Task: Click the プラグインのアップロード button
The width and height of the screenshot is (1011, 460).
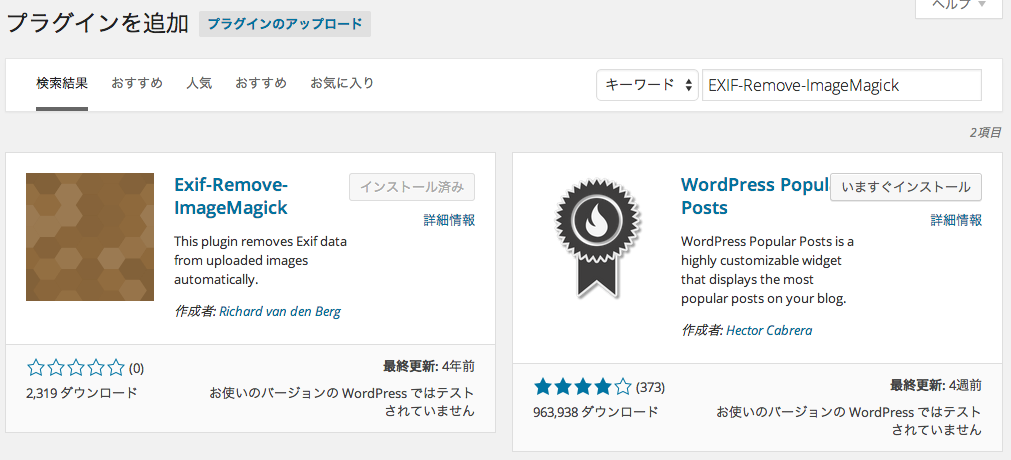Action: click(x=284, y=25)
